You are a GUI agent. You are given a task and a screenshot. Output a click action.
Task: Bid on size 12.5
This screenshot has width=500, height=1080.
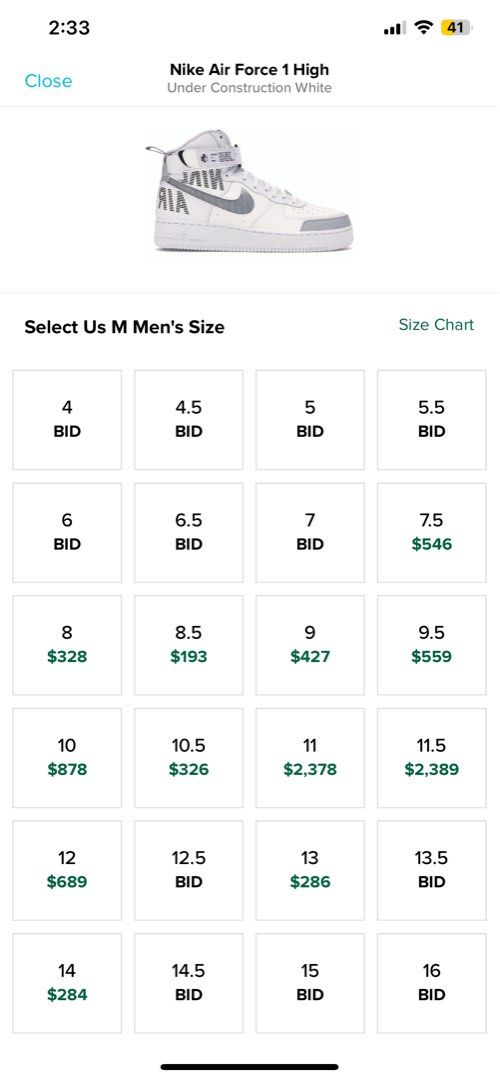tap(189, 870)
